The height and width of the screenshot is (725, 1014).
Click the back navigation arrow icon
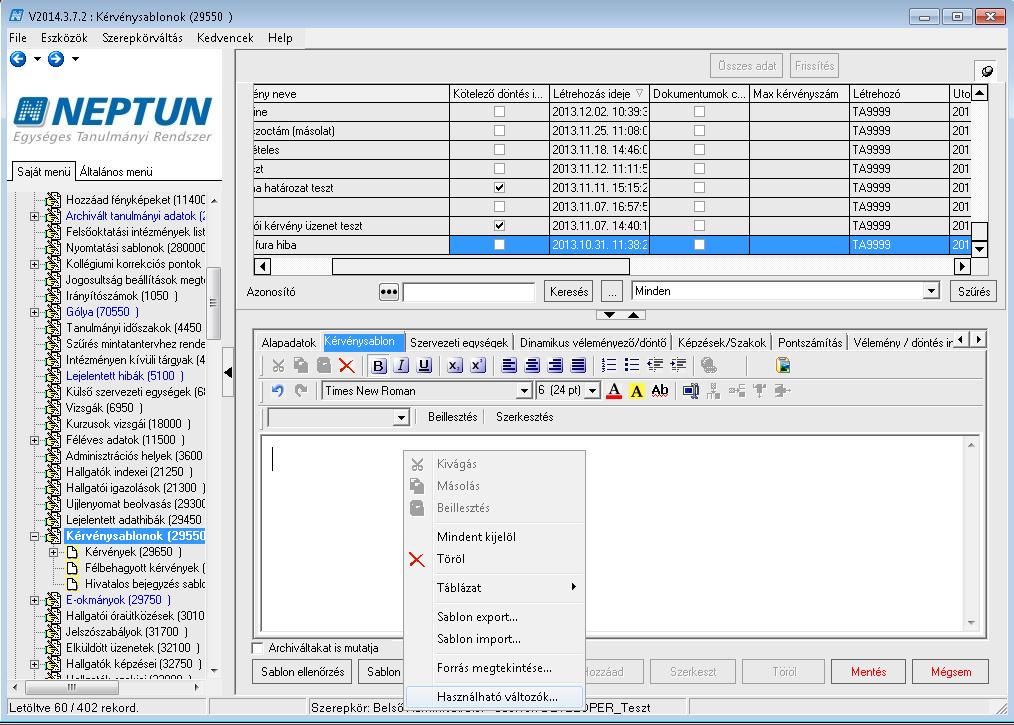(18, 59)
